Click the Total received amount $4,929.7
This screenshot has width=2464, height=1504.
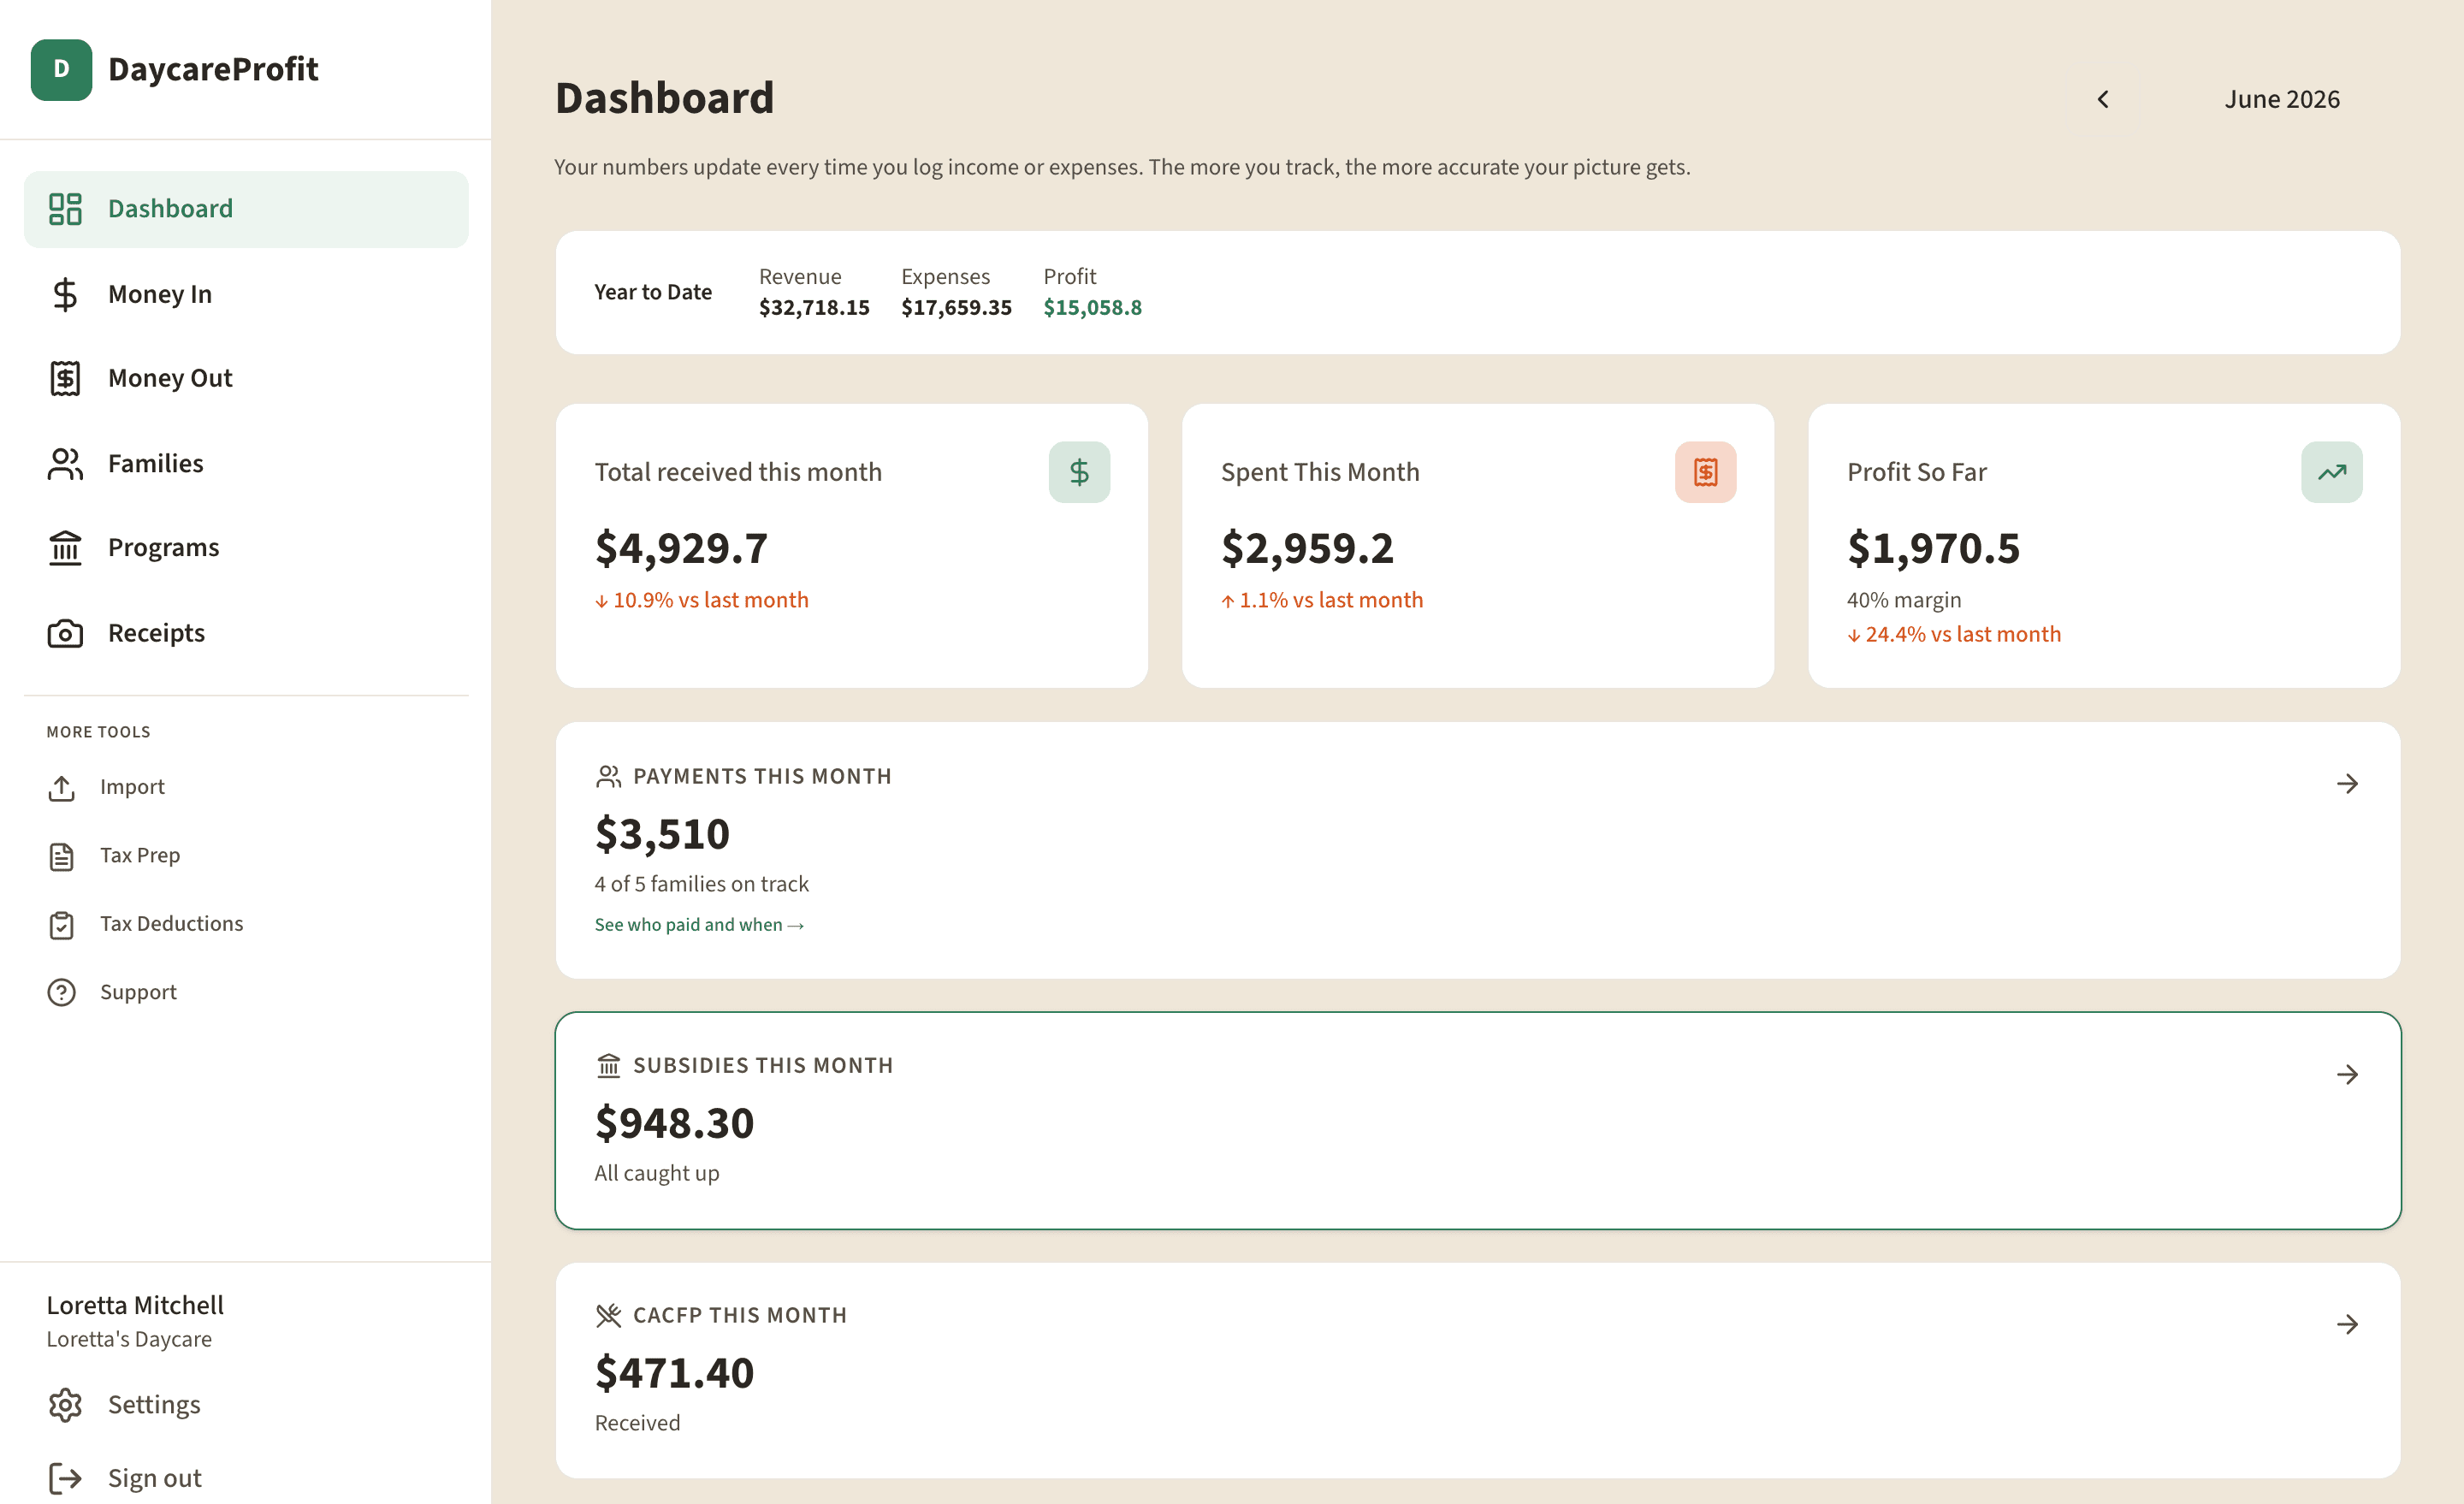pyautogui.click(x=681, y=548)
